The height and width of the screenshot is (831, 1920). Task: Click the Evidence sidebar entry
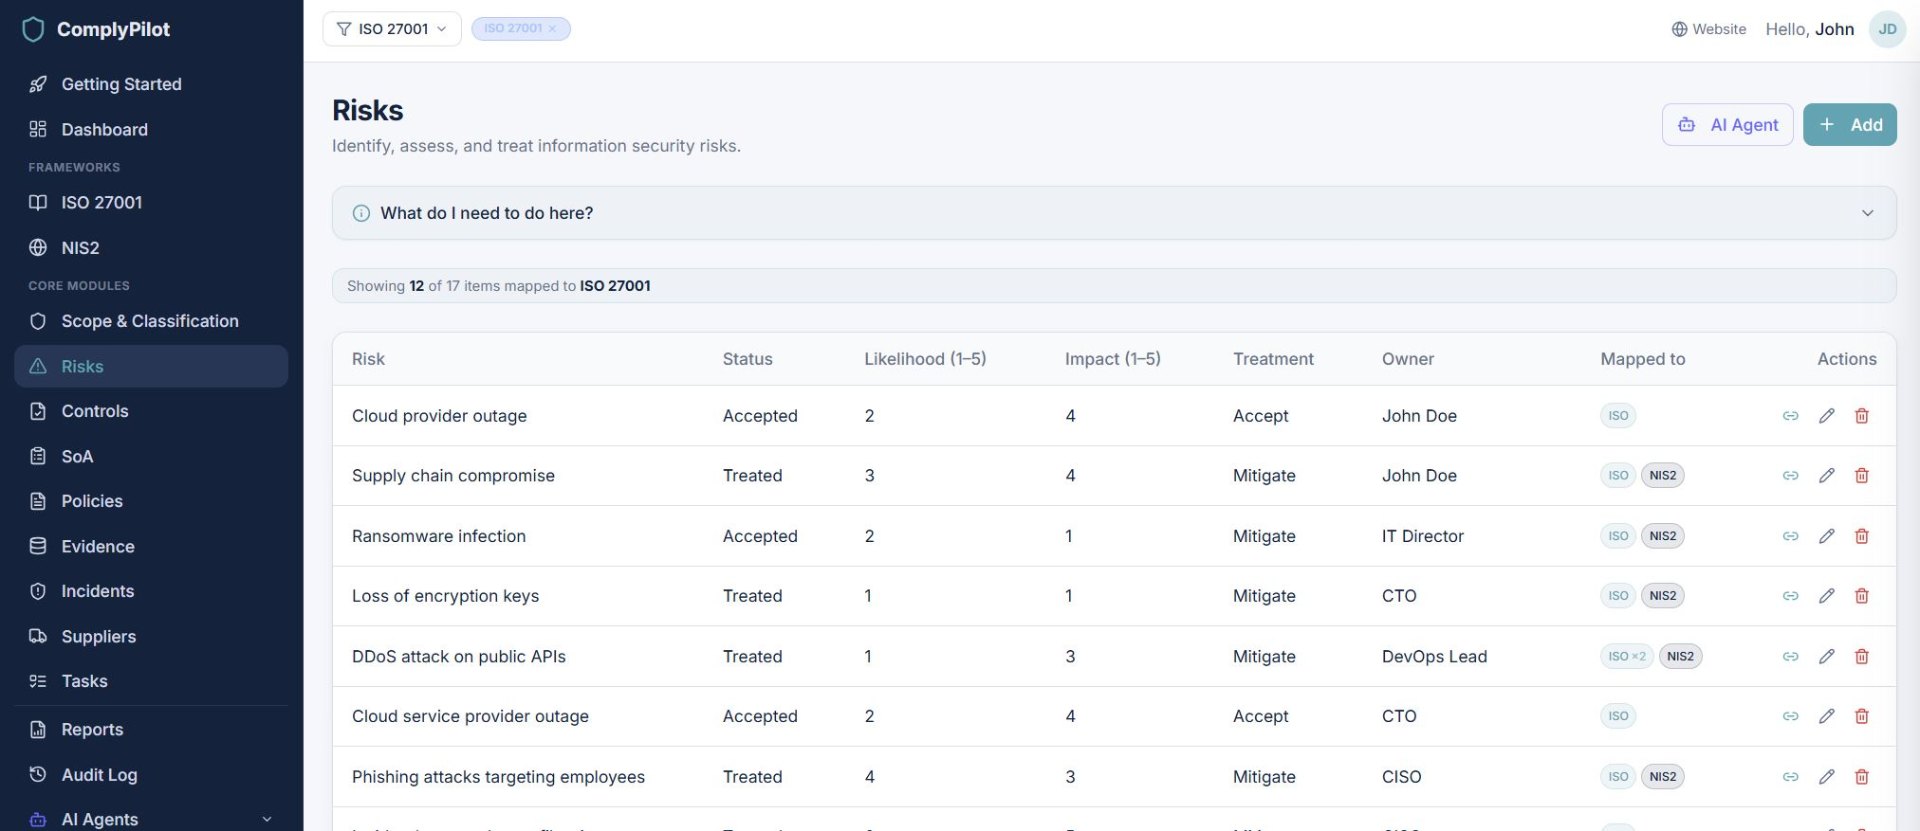click(151, 546)
